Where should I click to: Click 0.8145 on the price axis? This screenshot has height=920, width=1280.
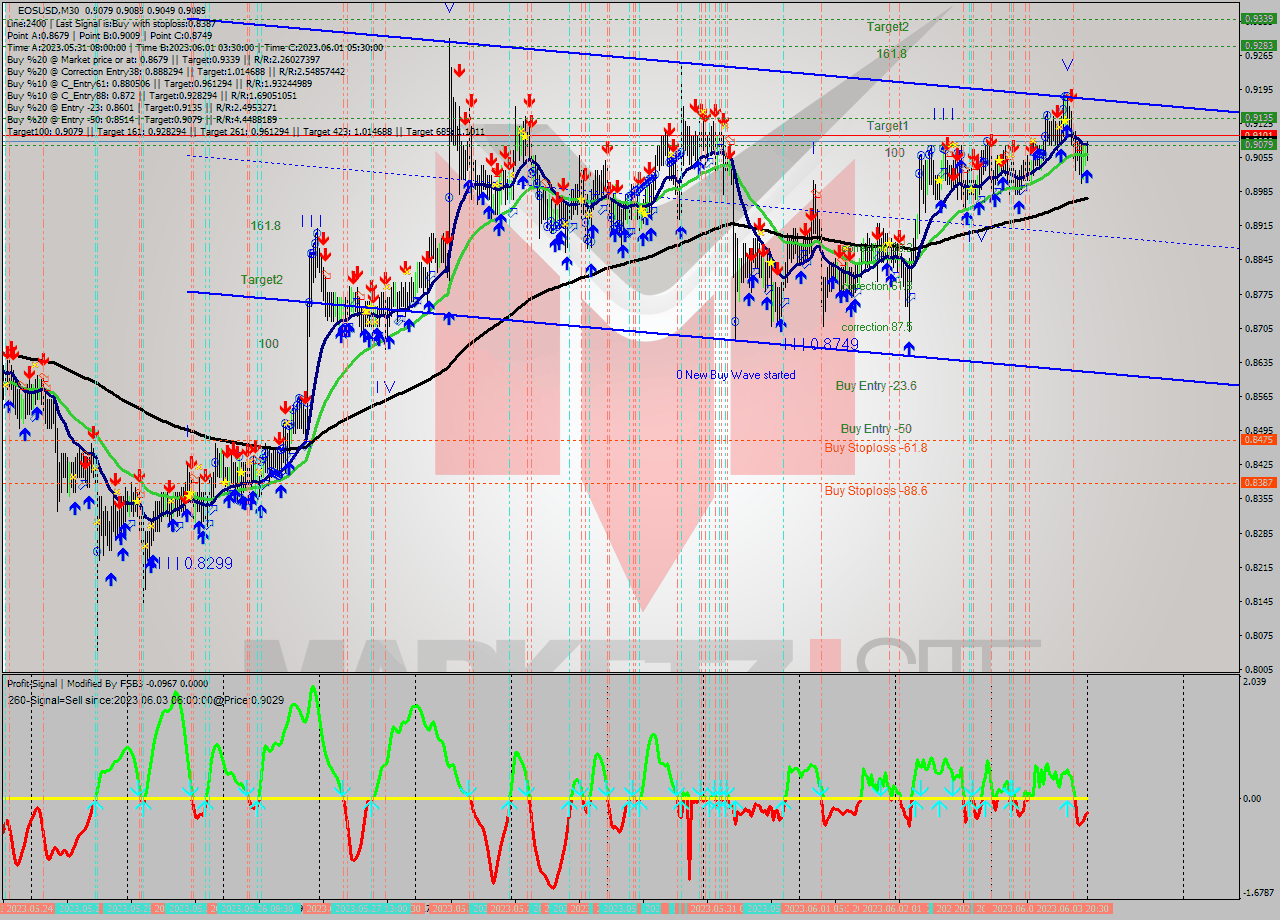click(1257, 601)
